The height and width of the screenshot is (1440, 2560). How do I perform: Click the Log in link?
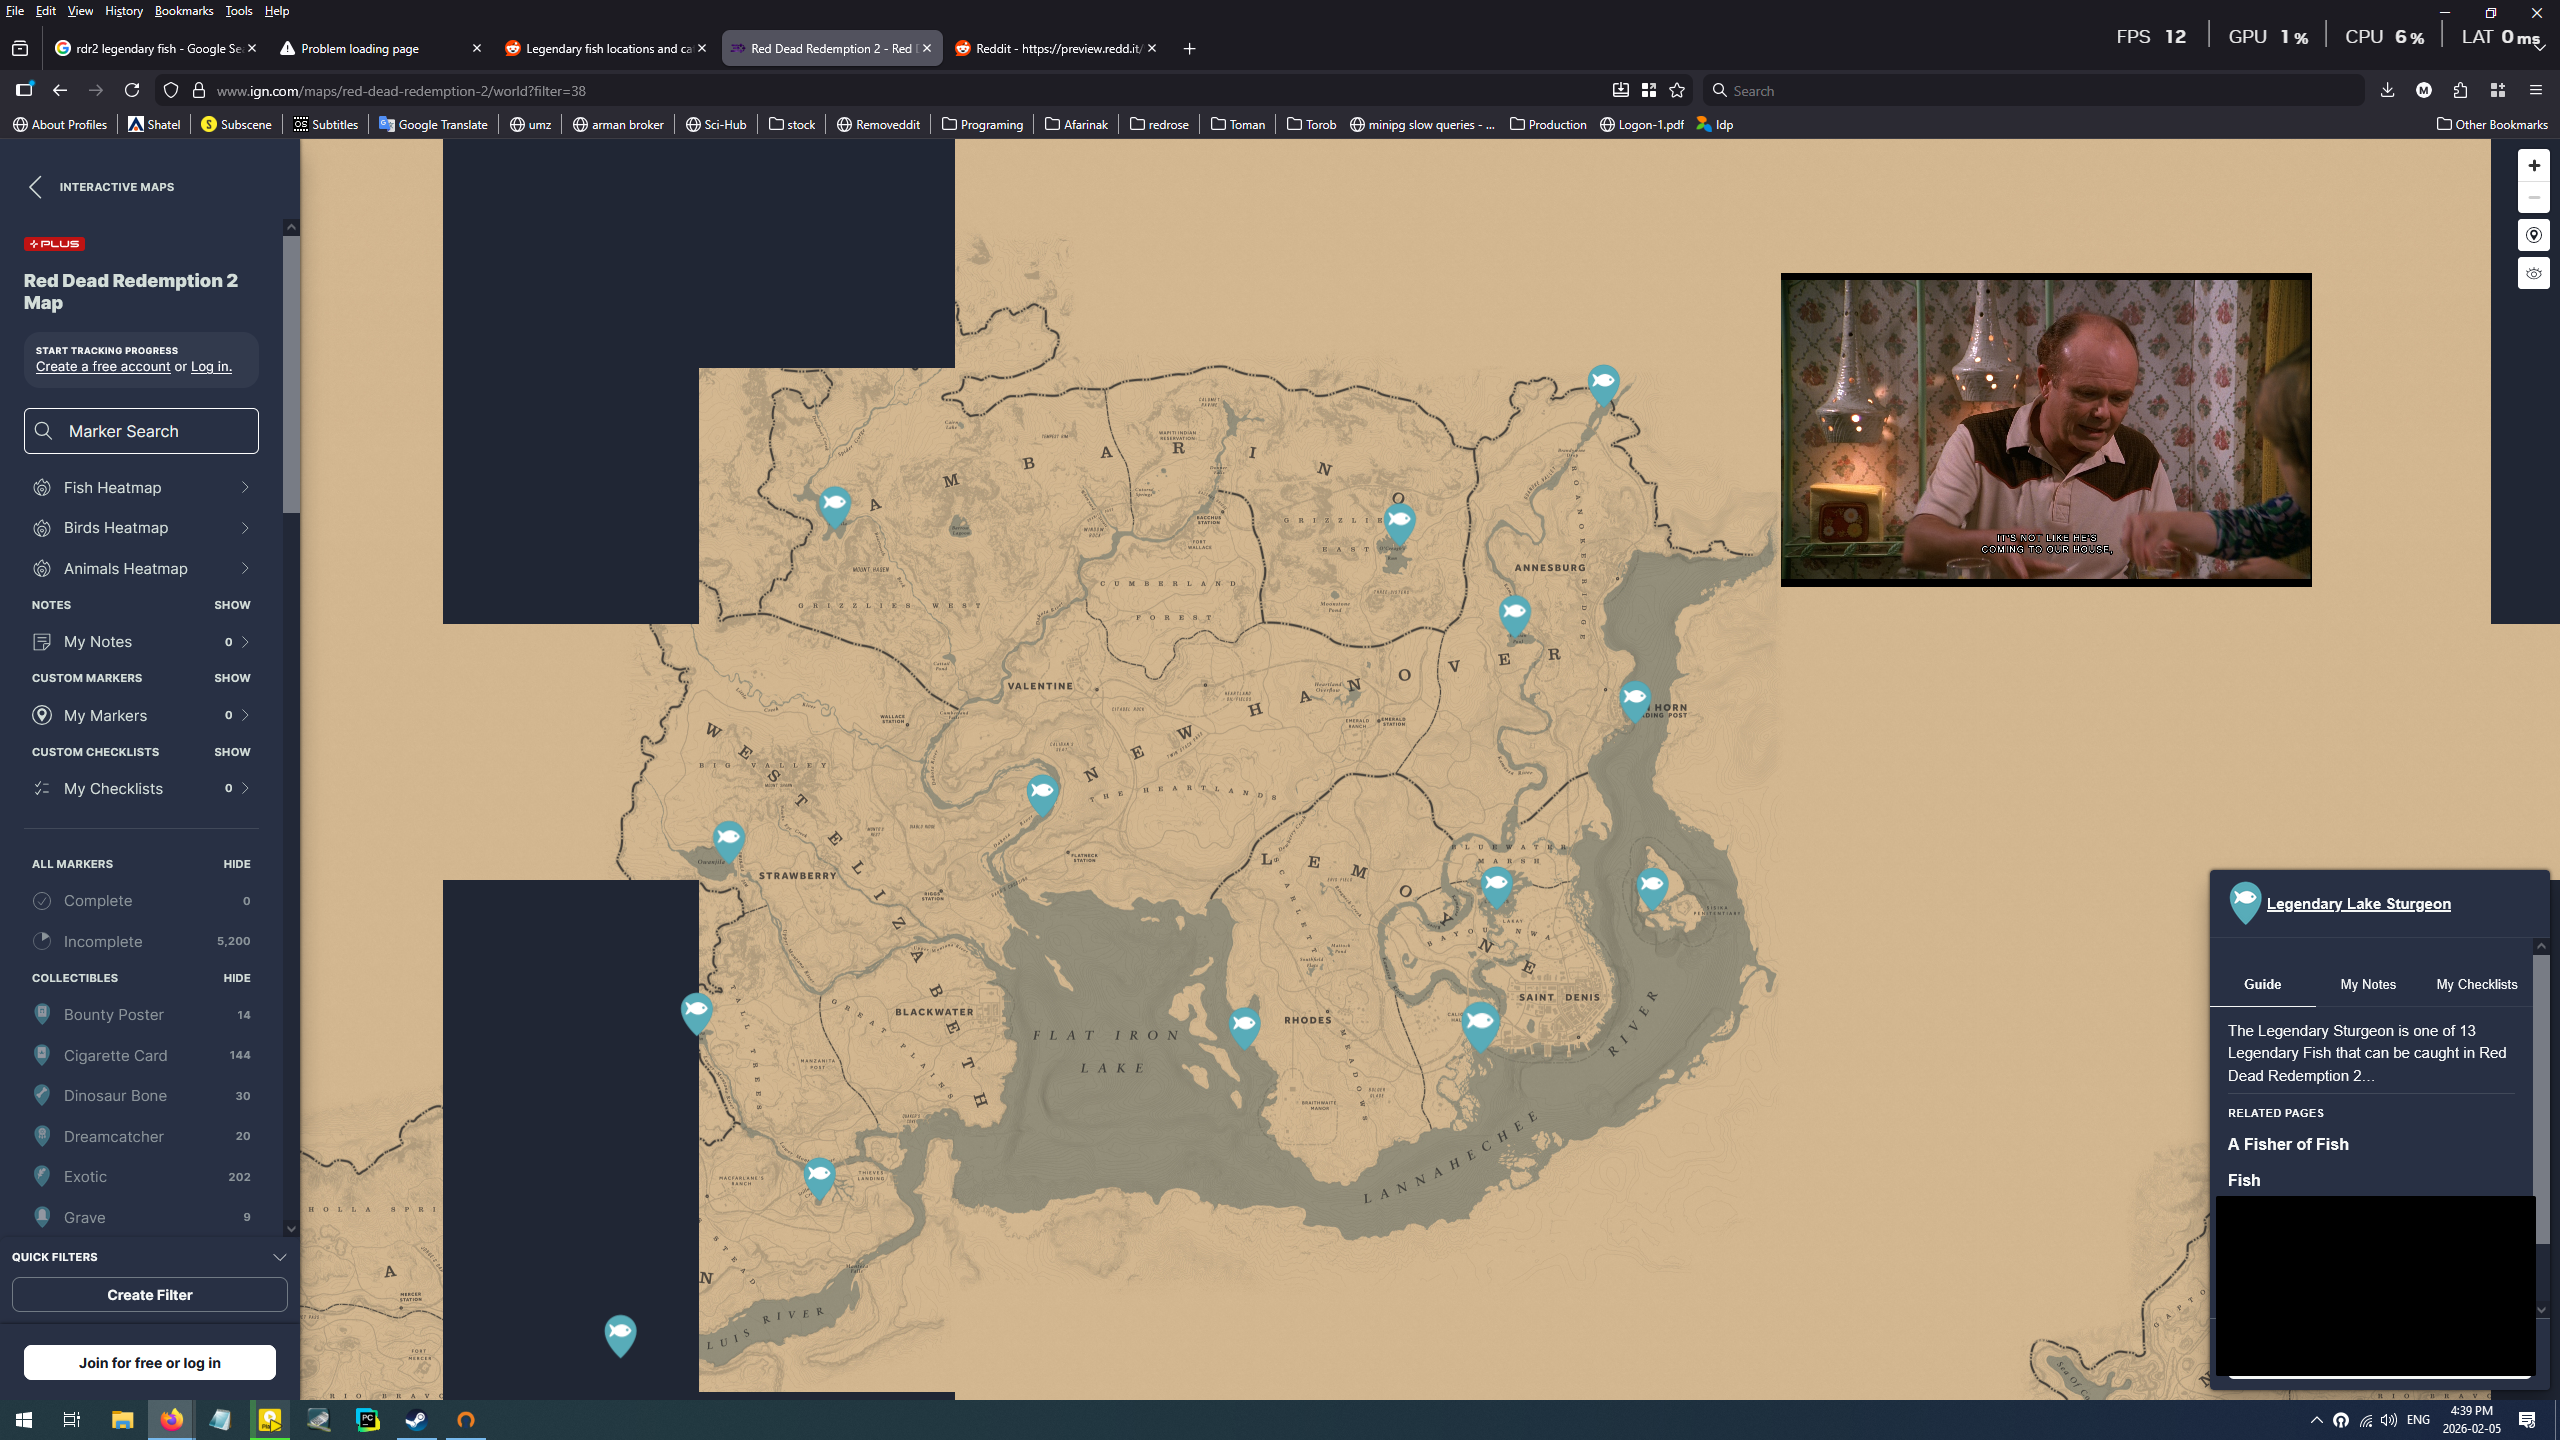coord(211,367)
